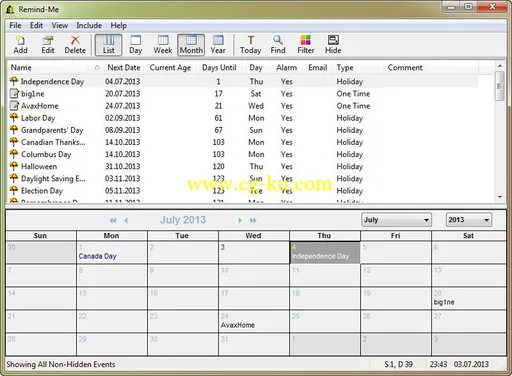
Task: Open the 2013 year dropdown
Action: [x=469, y=220]
